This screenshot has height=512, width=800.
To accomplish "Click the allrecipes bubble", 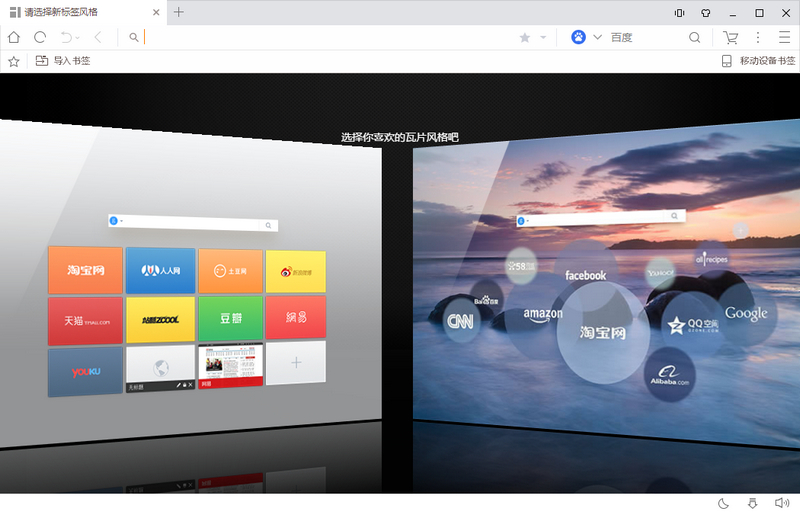I will pyautogui.click(x=712, y=260).
